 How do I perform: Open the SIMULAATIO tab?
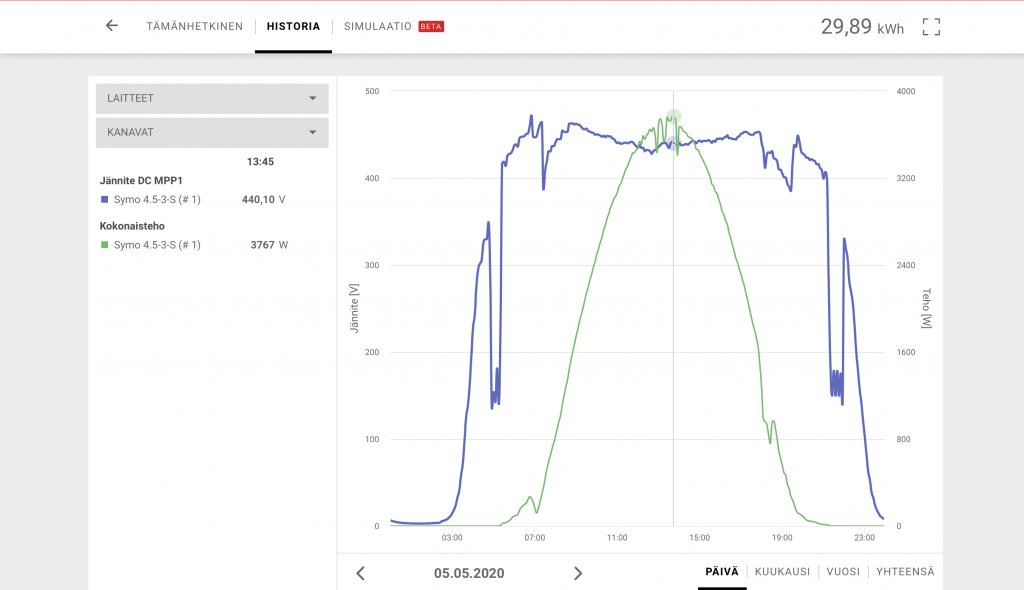coord(378,27)
